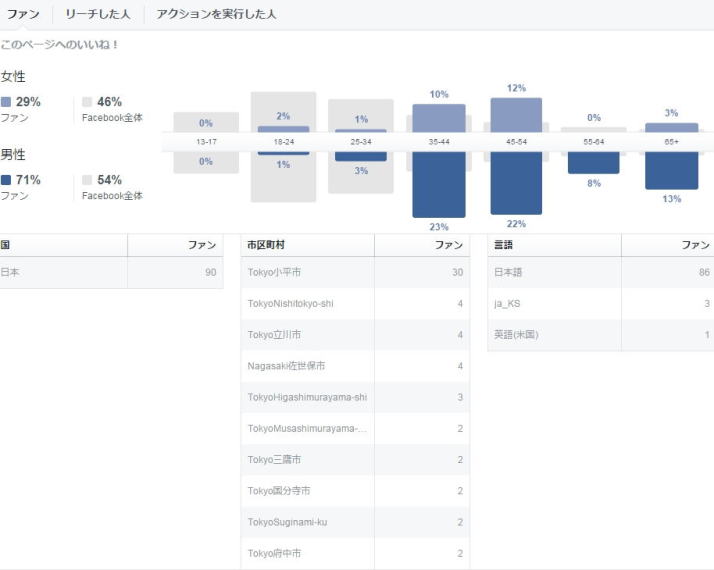This screenshot has height=570, width=714.
Task: Click the 30 fans value for Tokyo小平市
Action: (458, 272)
